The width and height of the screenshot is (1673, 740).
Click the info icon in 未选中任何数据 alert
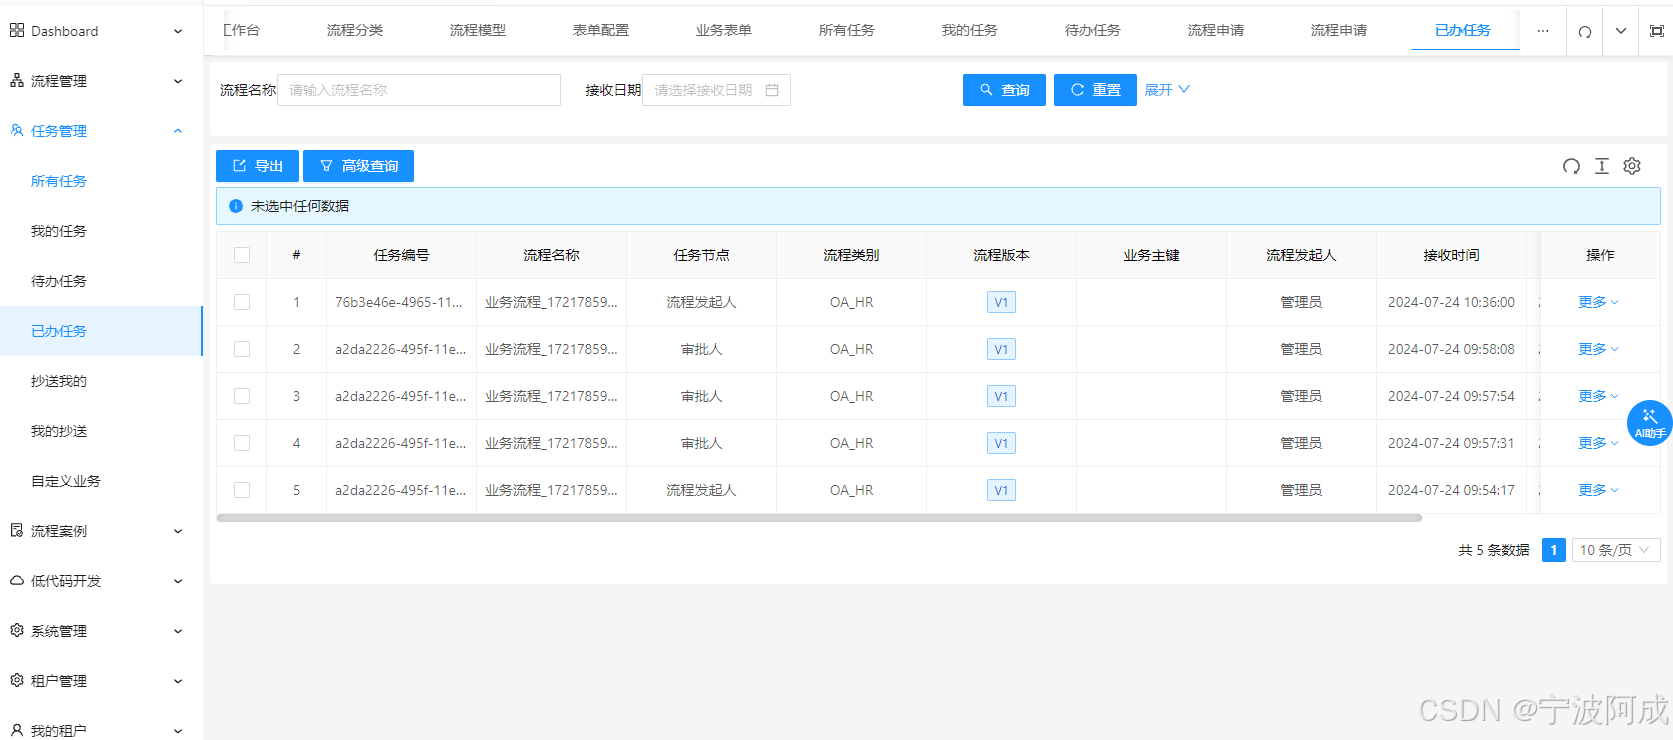[236, 206]
